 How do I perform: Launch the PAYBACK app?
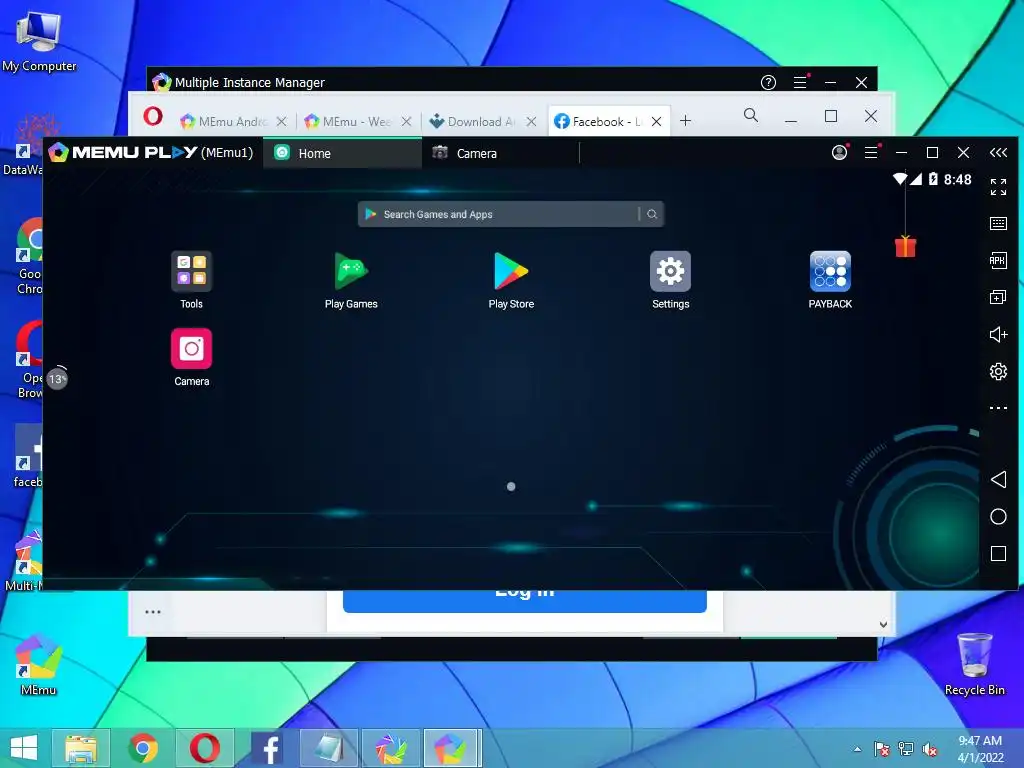point(830,271)
